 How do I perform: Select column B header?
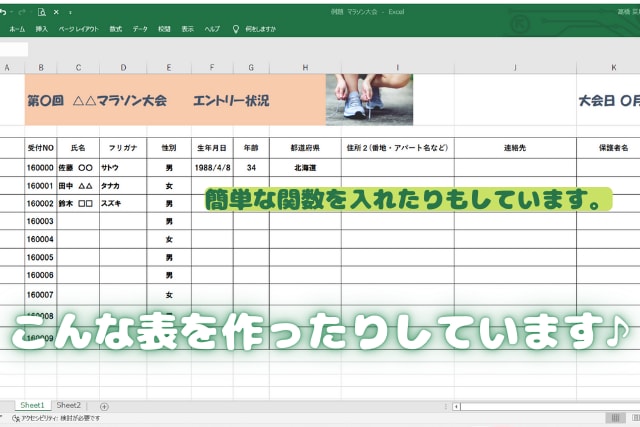point(41,68)
